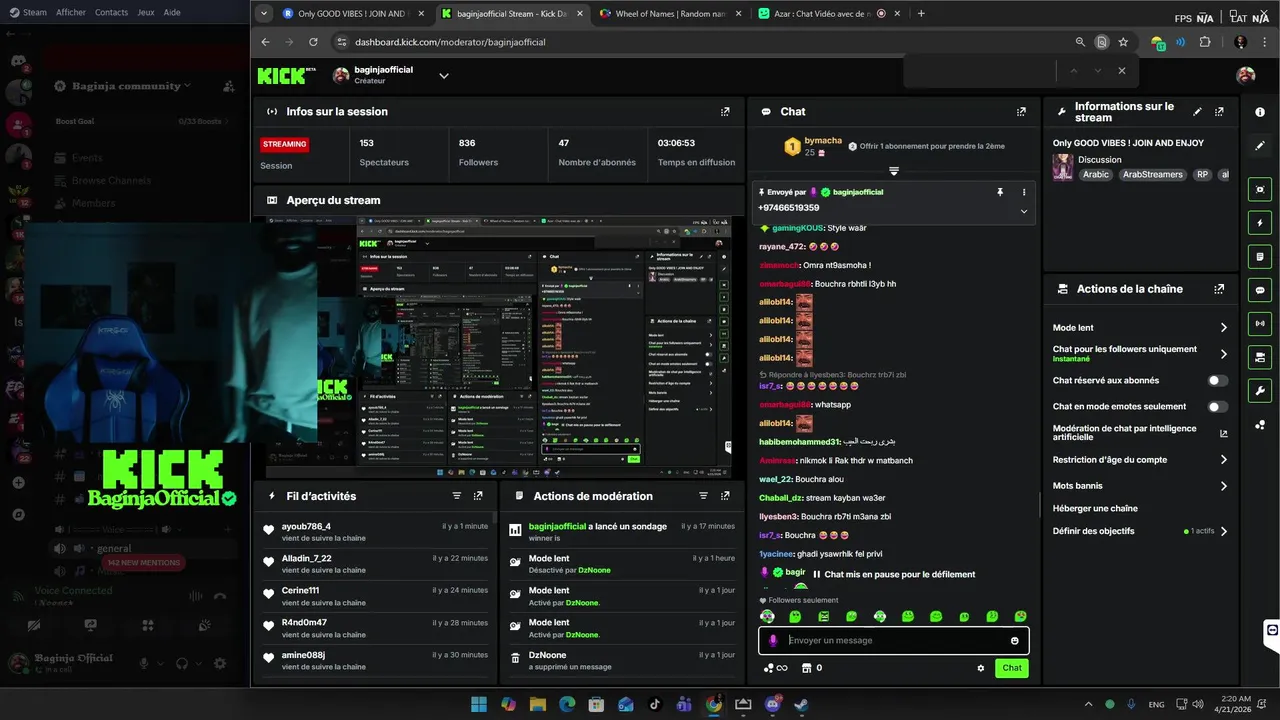Open TikTok from taskbar
Viewport: 1280px width, 720px height.
pyautogui.click(x=654, y=705)
